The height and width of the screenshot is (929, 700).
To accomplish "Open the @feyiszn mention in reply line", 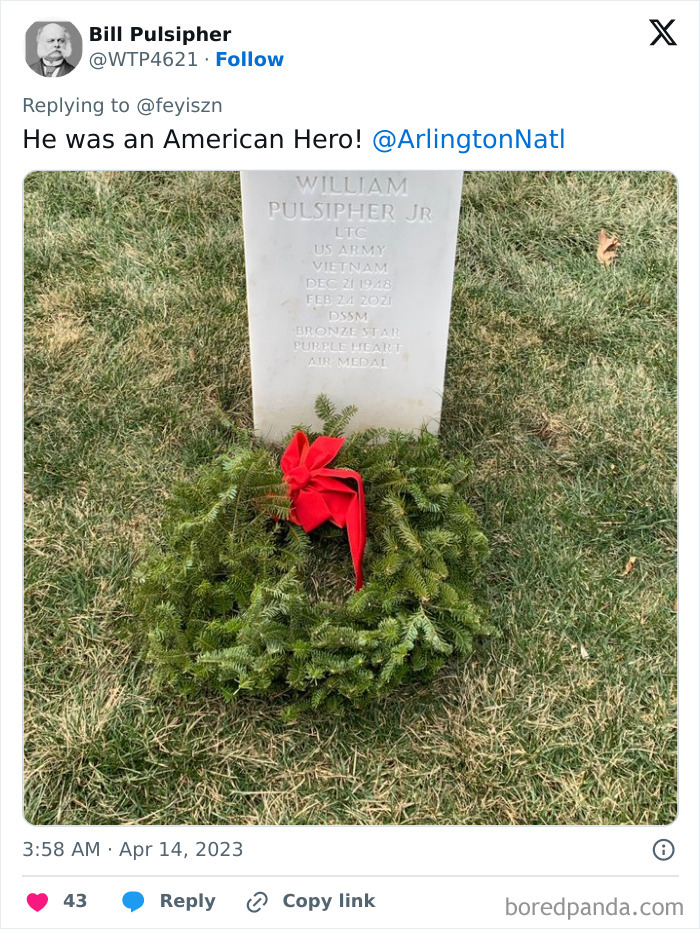I will point(180,105).
